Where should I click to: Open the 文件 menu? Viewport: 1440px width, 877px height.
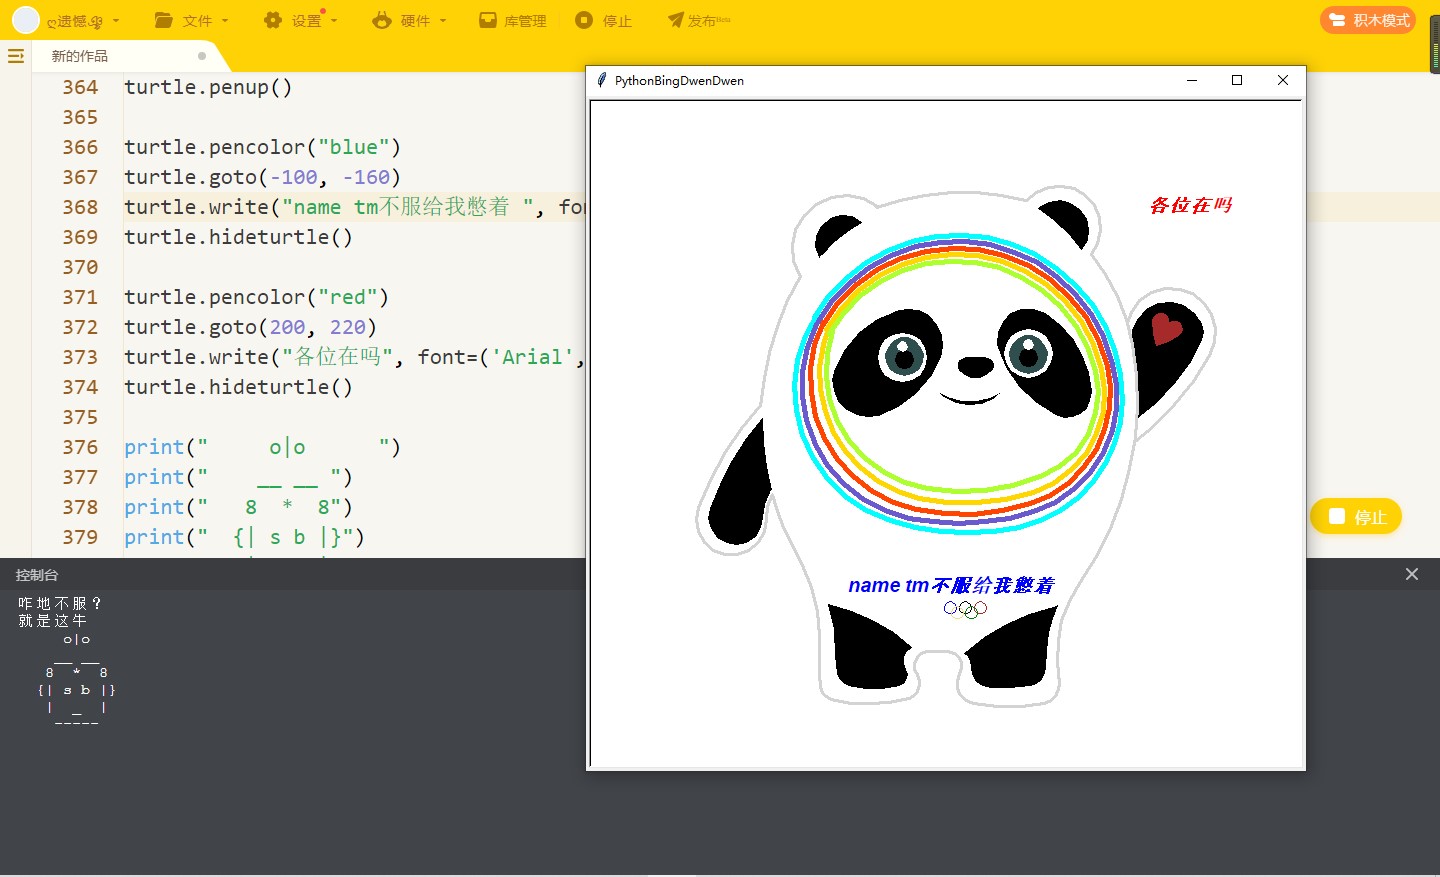[x=192, y=20]
